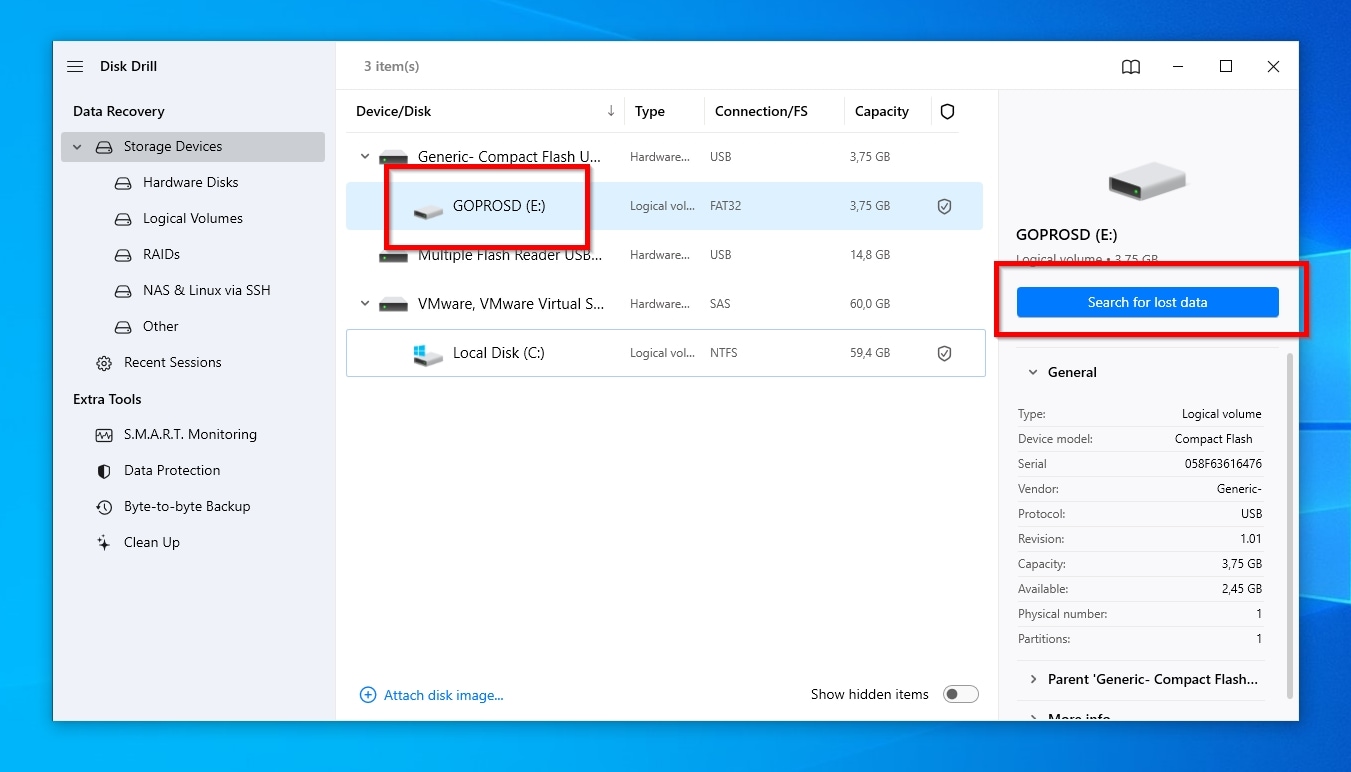Click the Connection/FS column header

point(761,111)
